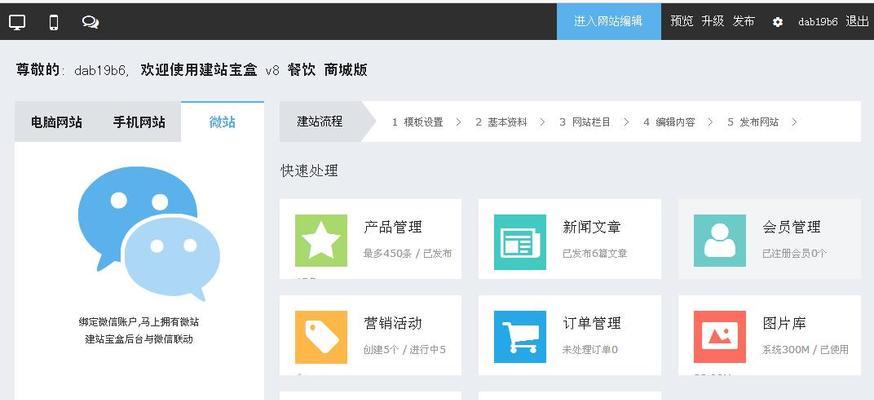Open the 新闻文章 title
Image resolution: width=874 pixels, height=400 pixels.
[592, 227]
